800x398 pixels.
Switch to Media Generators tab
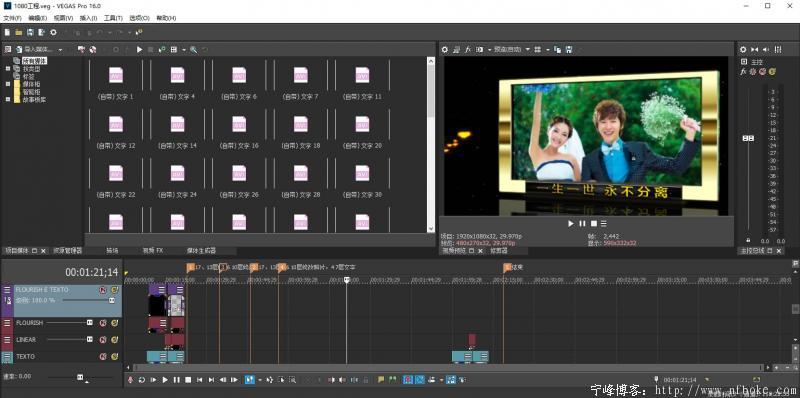201,251
